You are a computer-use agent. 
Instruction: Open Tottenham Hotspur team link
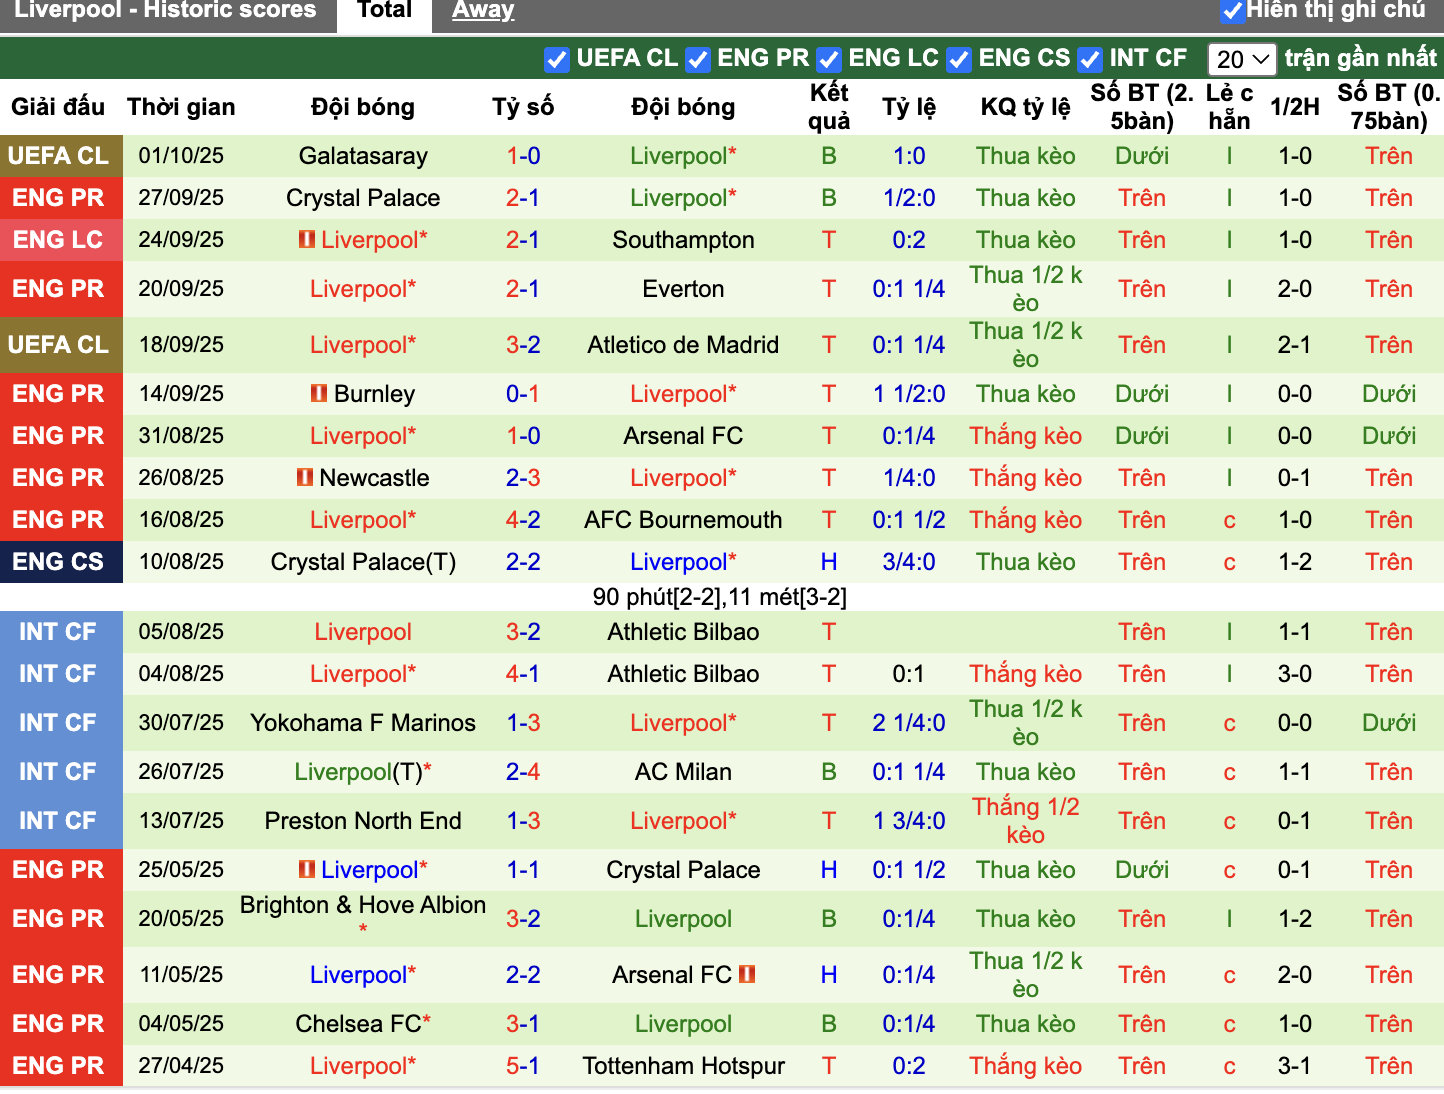[684, 1066]
